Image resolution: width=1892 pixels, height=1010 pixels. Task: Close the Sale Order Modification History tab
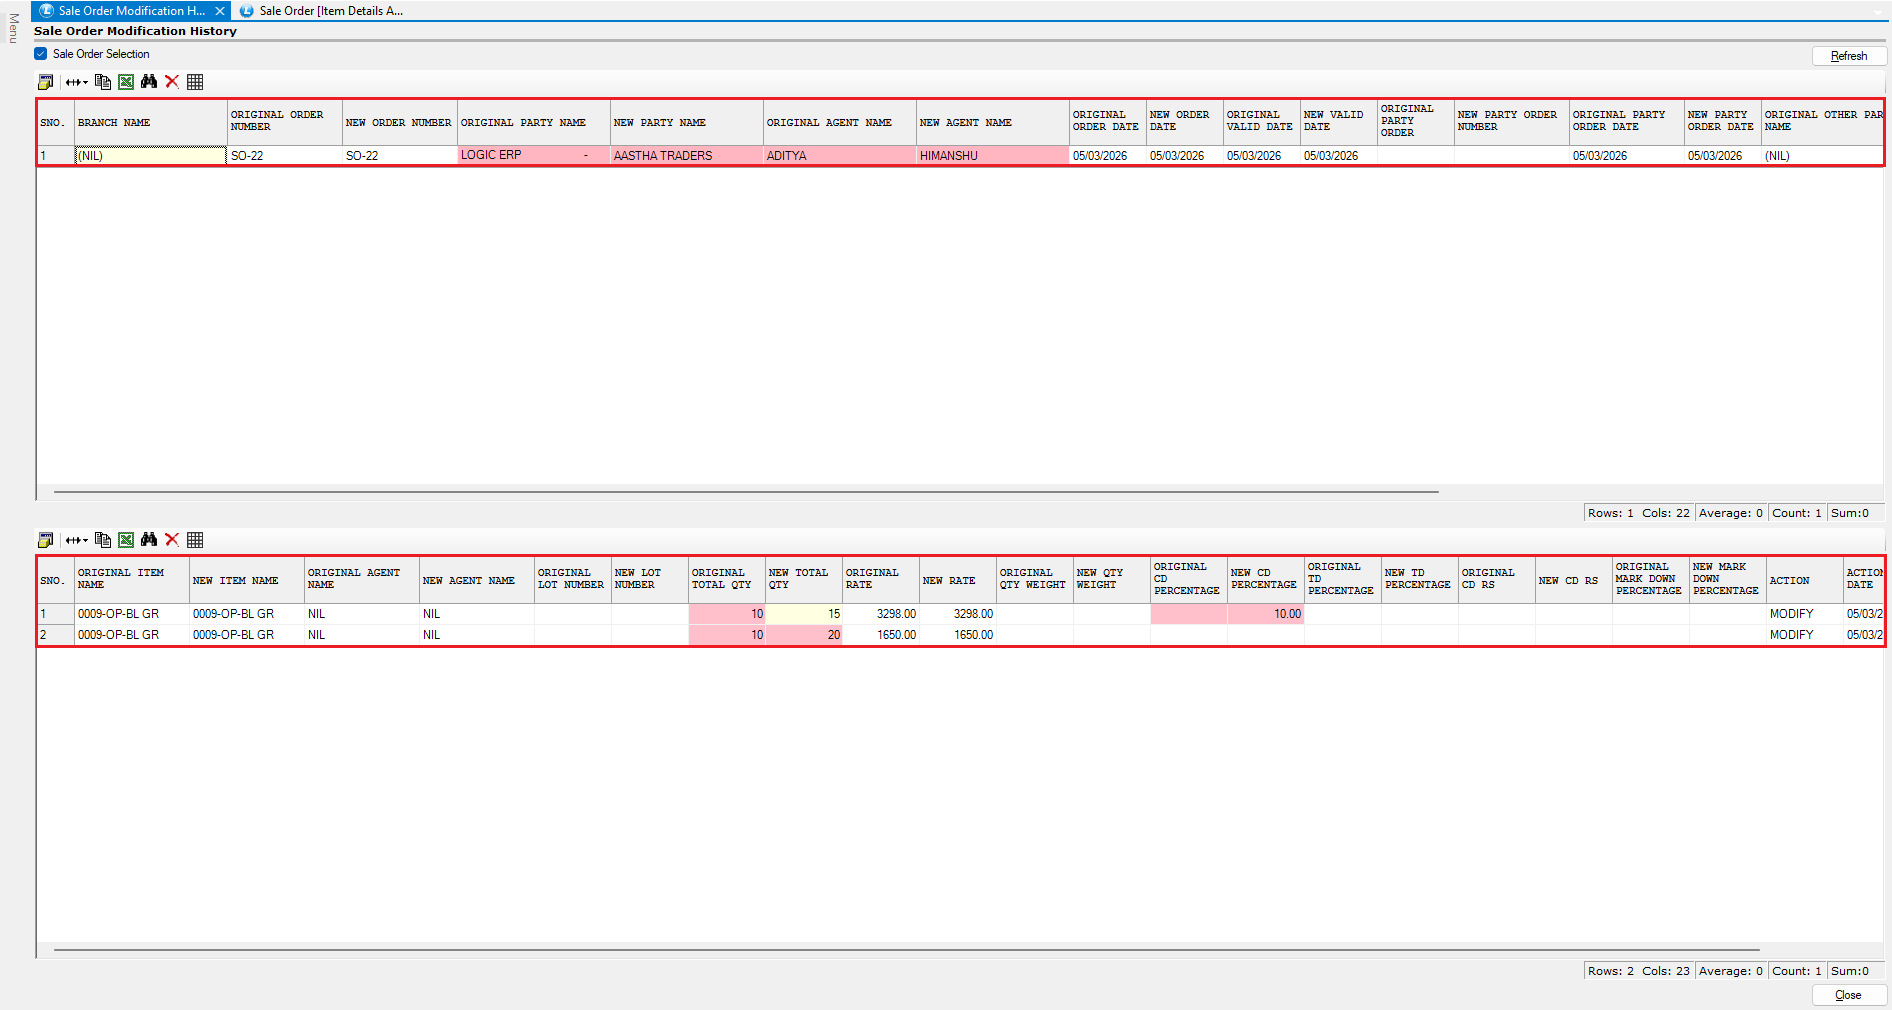pos(219,11)
